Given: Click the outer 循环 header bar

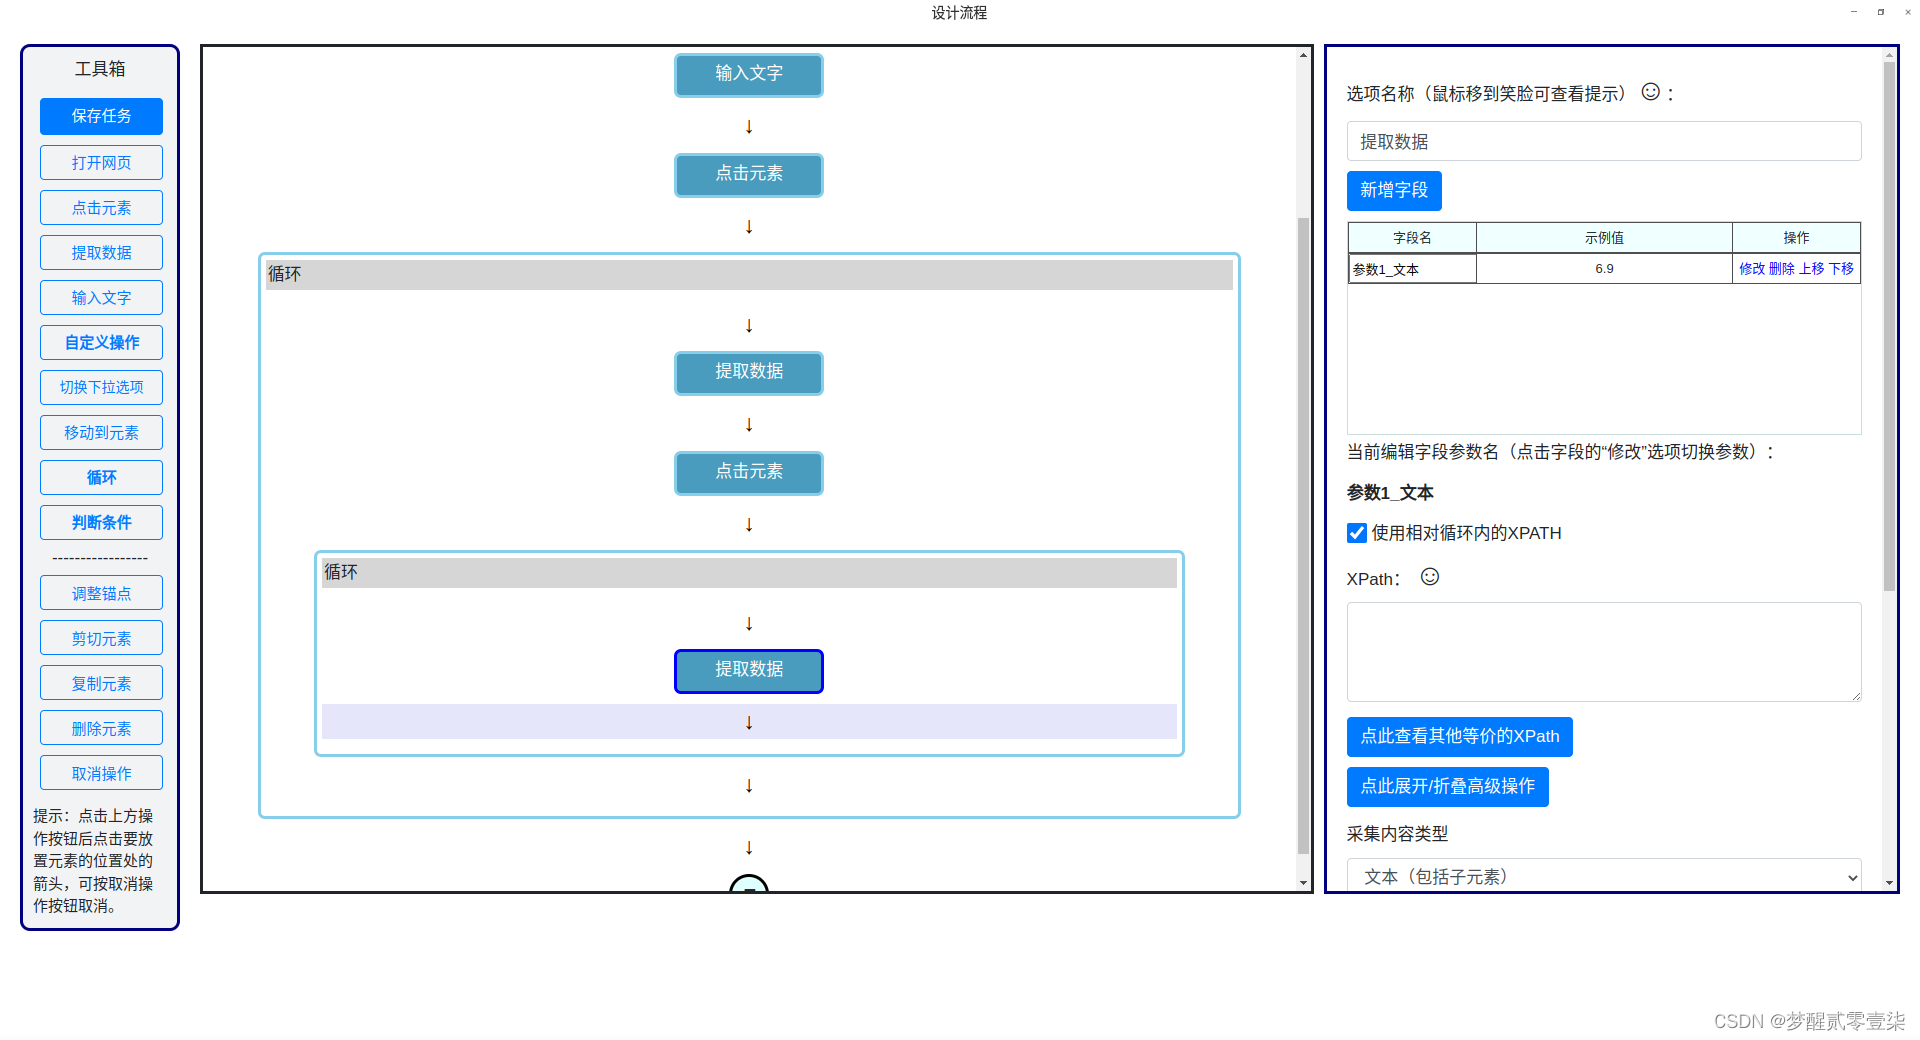Looking at the screenshot, I should pyautogui.click(x=749, y=274).
